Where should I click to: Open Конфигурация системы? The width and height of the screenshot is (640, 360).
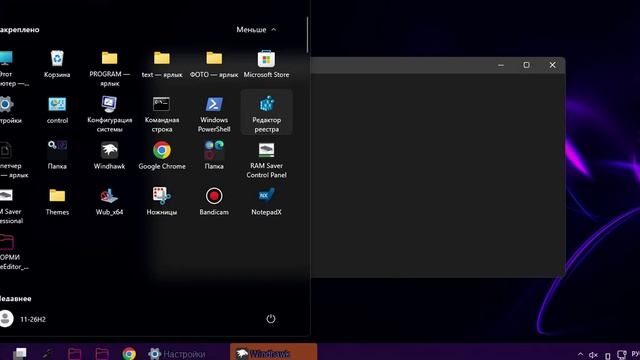point(109,114)
